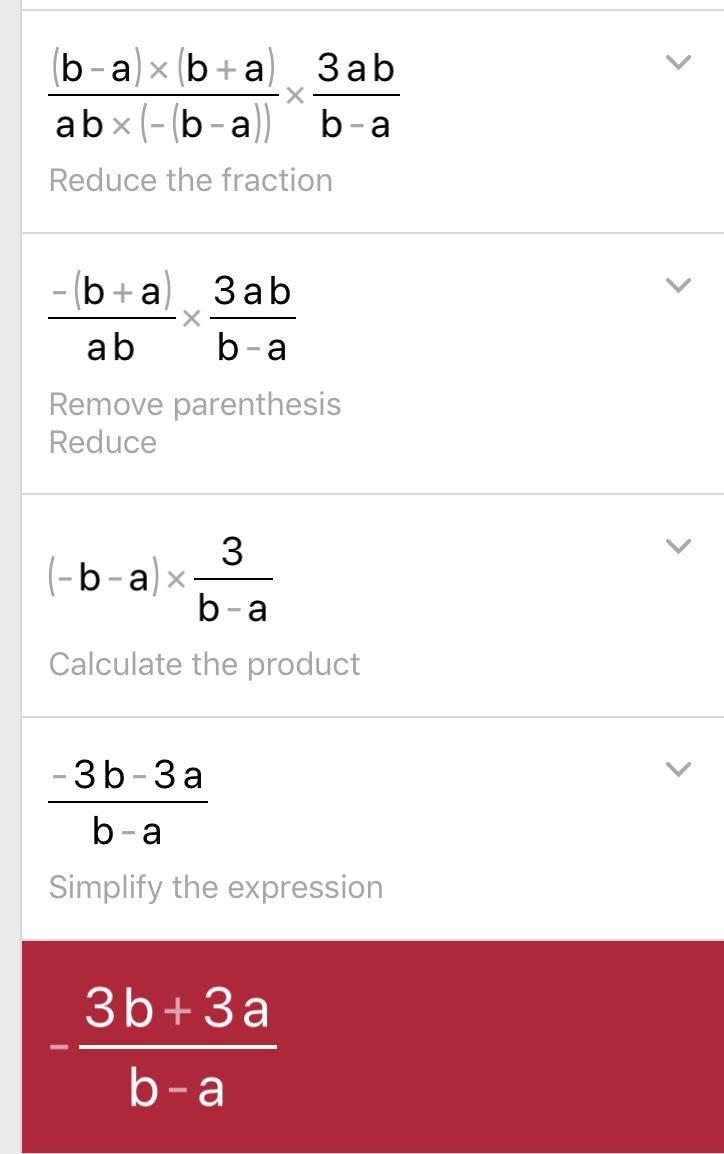Tap the 'Simplify the expression' label
724x1154 pixels.
pos(216,888)
